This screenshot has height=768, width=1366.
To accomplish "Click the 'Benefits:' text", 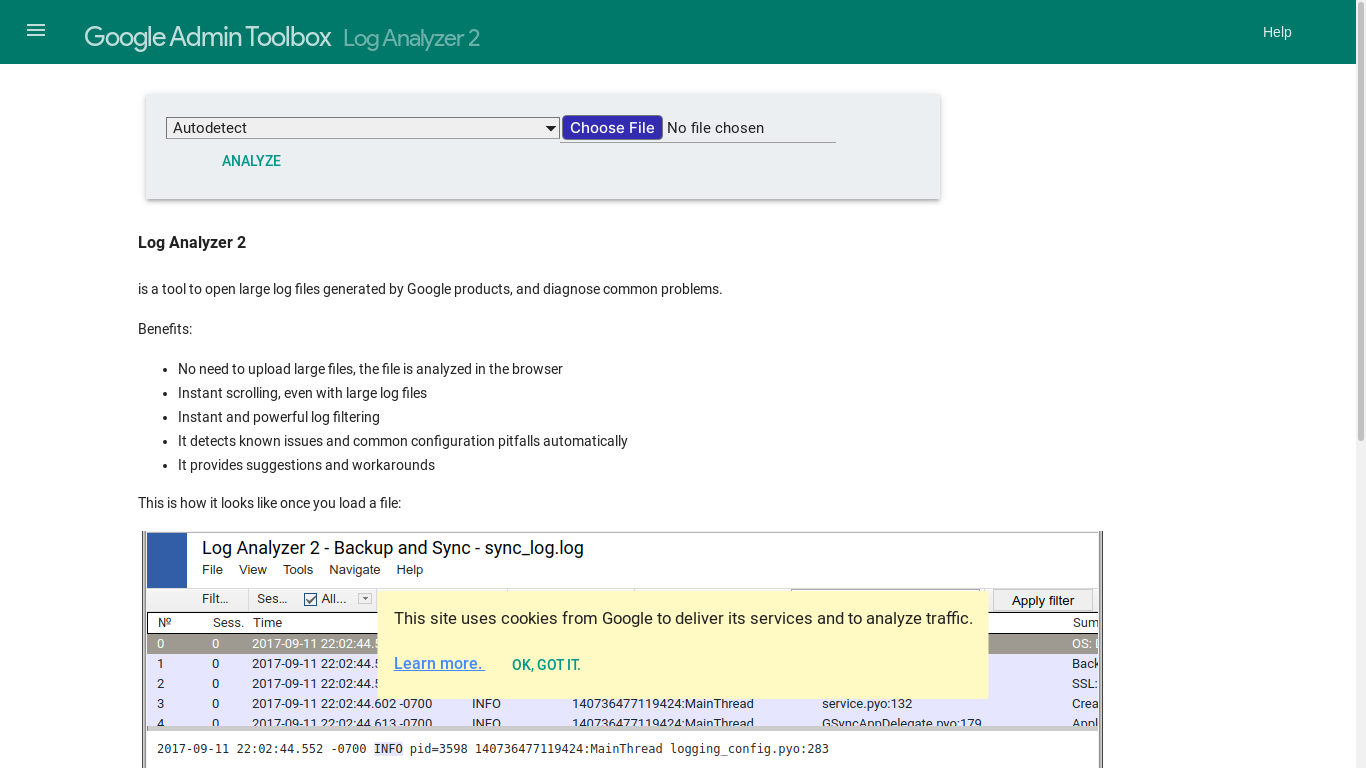I will click(165, 329).
